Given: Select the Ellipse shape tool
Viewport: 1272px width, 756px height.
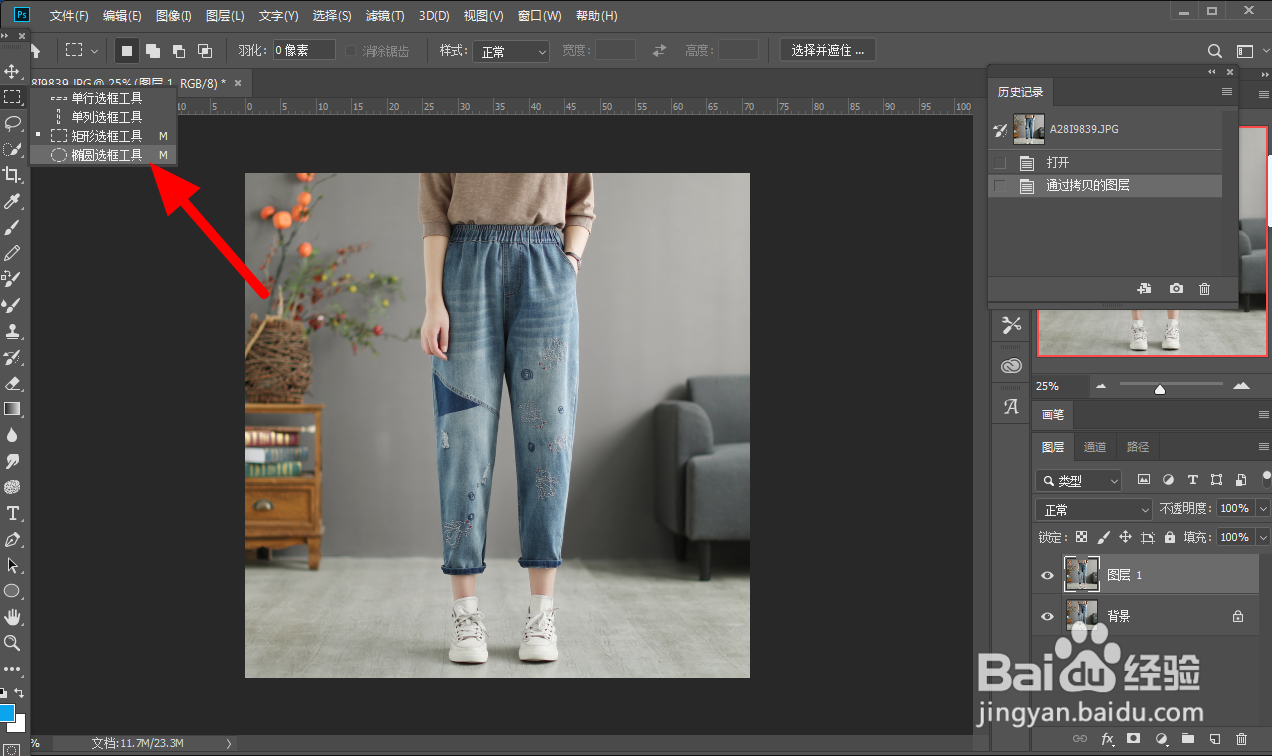Looking at the screenshot, I should (x=12, y=591).
